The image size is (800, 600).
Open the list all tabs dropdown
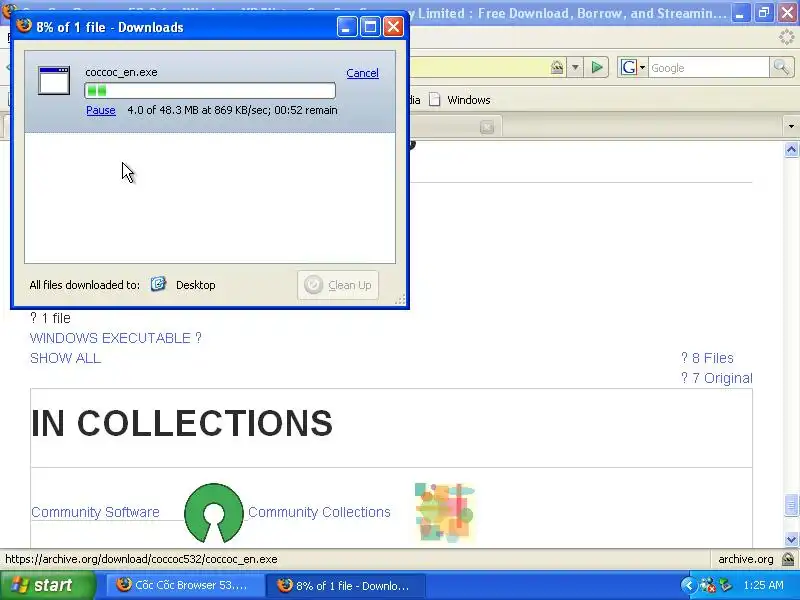click(x=791, y=126)
